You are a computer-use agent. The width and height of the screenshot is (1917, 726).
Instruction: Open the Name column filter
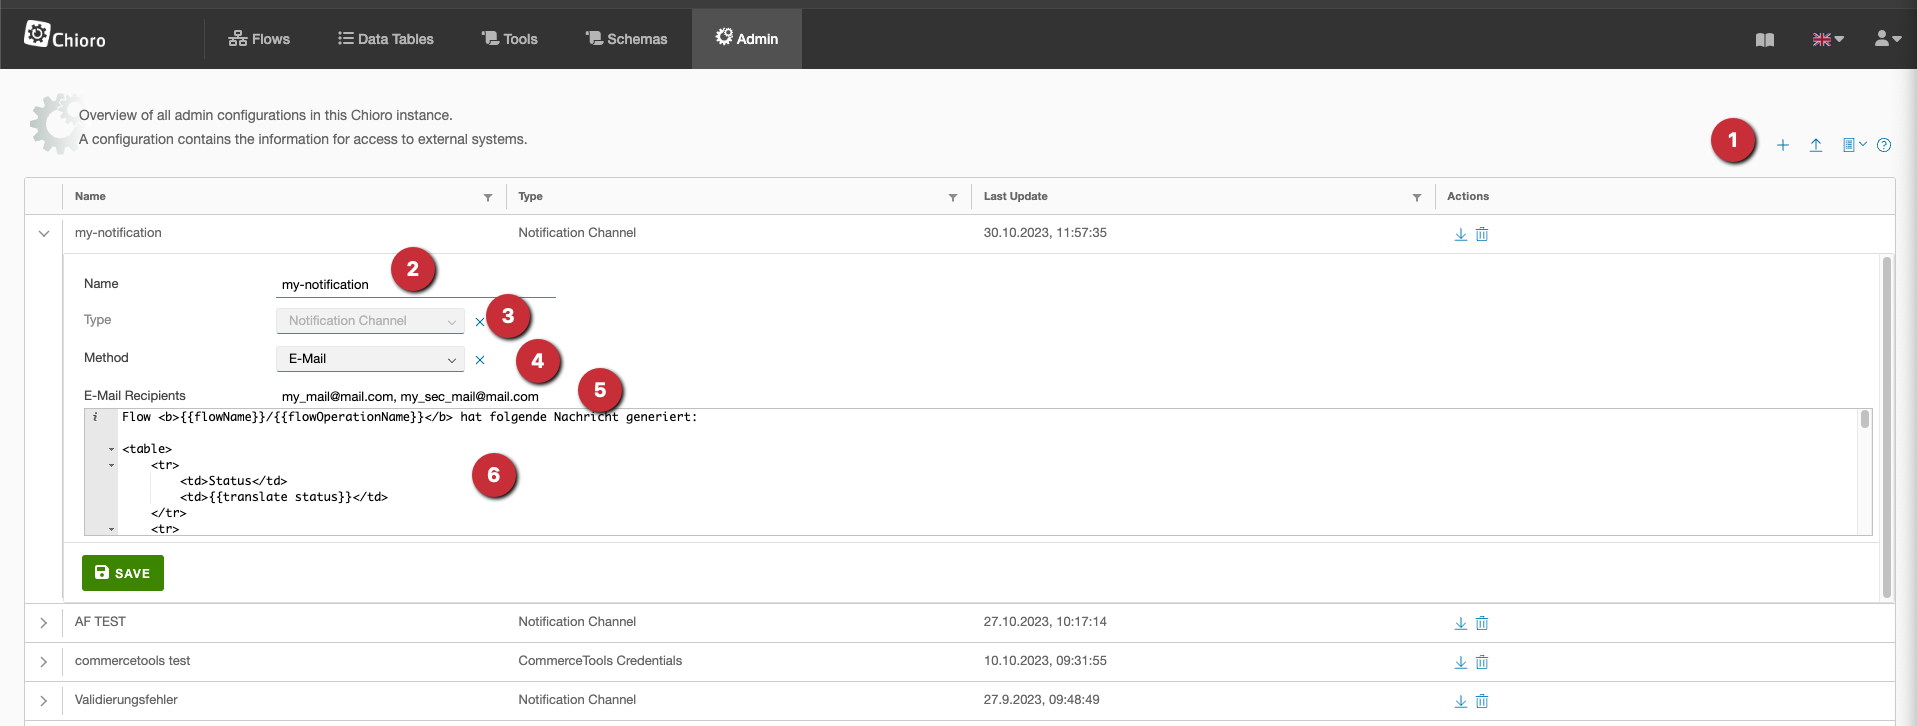tap(488, 198)
